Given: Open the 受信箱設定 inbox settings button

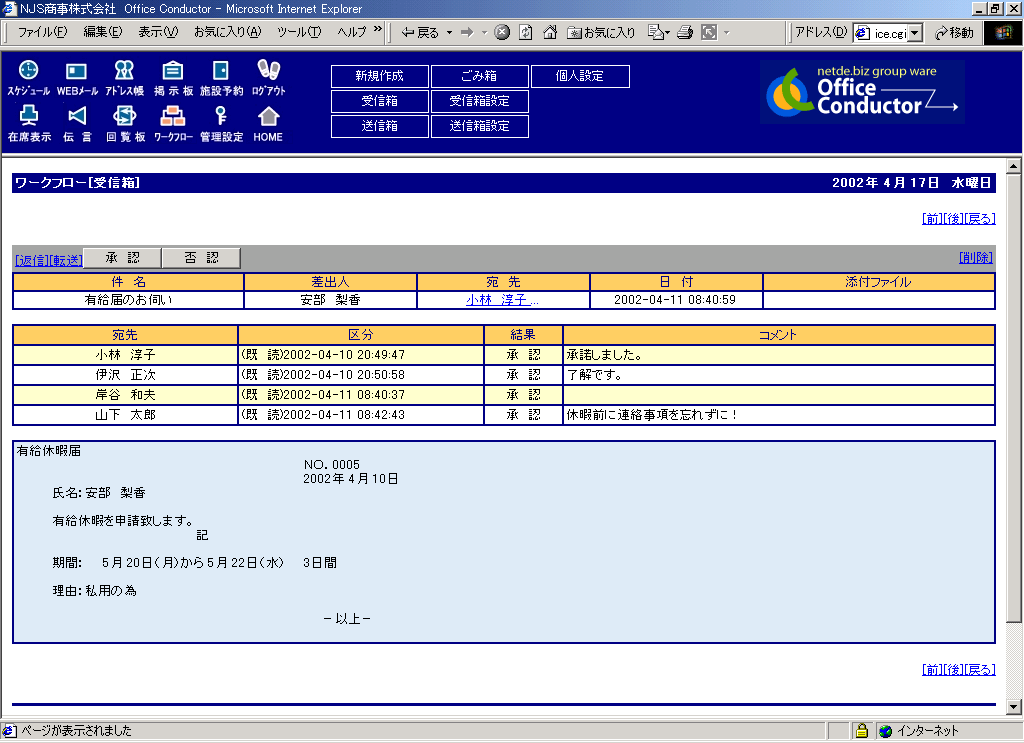Looking at the screenshot, I should point(479,101).
